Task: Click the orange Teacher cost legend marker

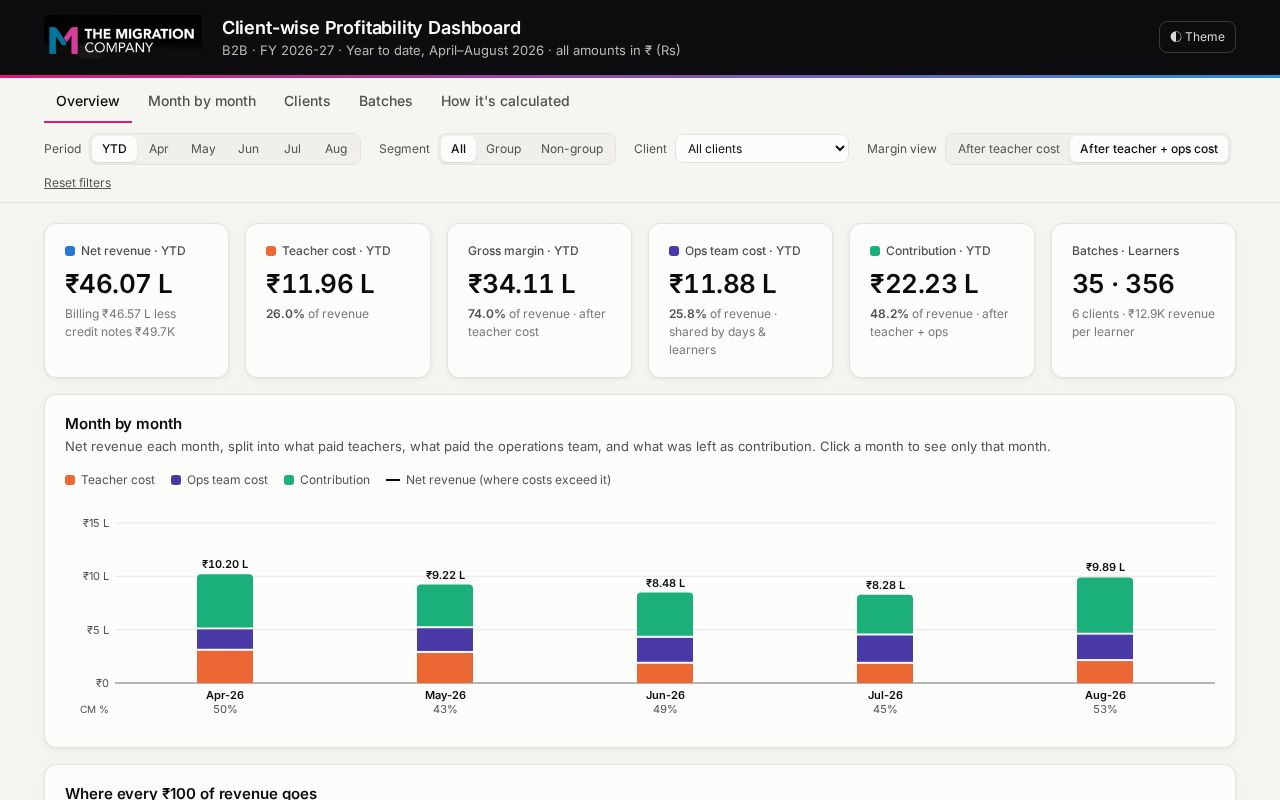Action: (70, 480)
